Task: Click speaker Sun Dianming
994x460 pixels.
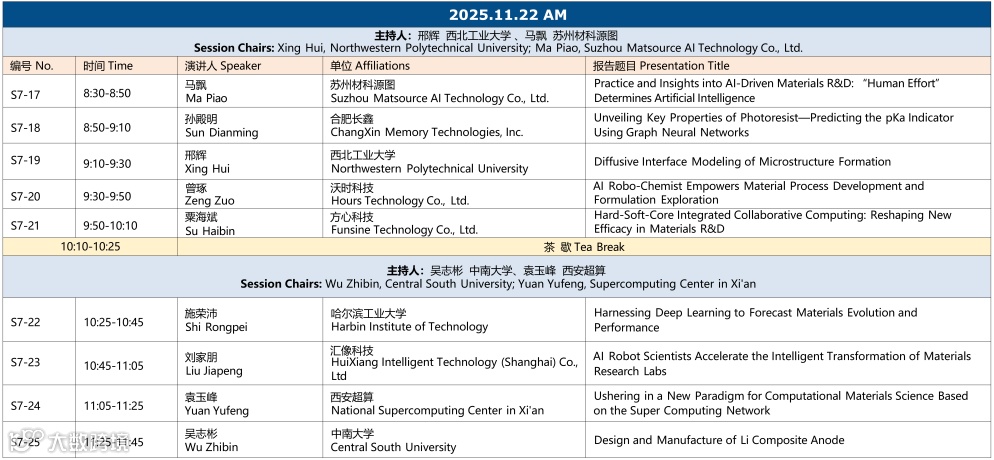Action: pos(221,126)
